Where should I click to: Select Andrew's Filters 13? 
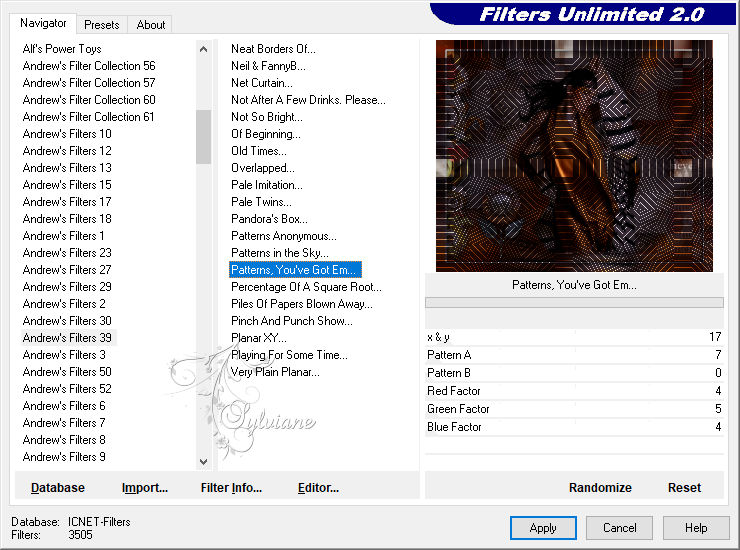click(x=67, y=168)
